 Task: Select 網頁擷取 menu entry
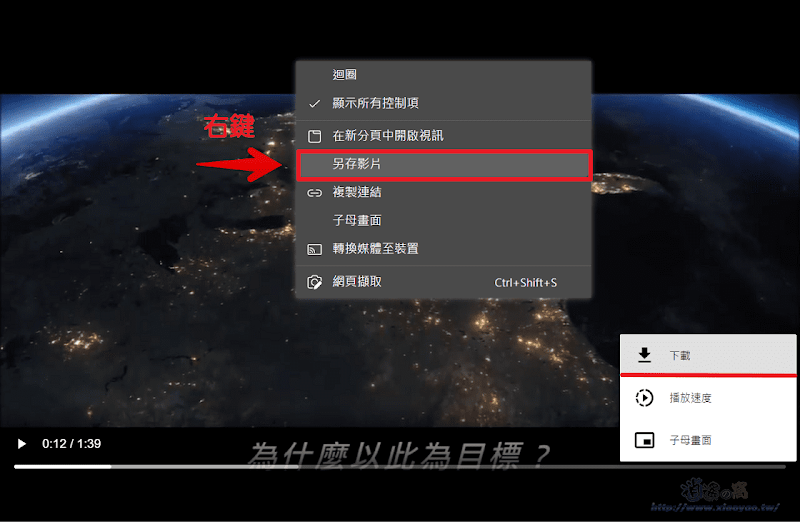[x=443, y=282]
